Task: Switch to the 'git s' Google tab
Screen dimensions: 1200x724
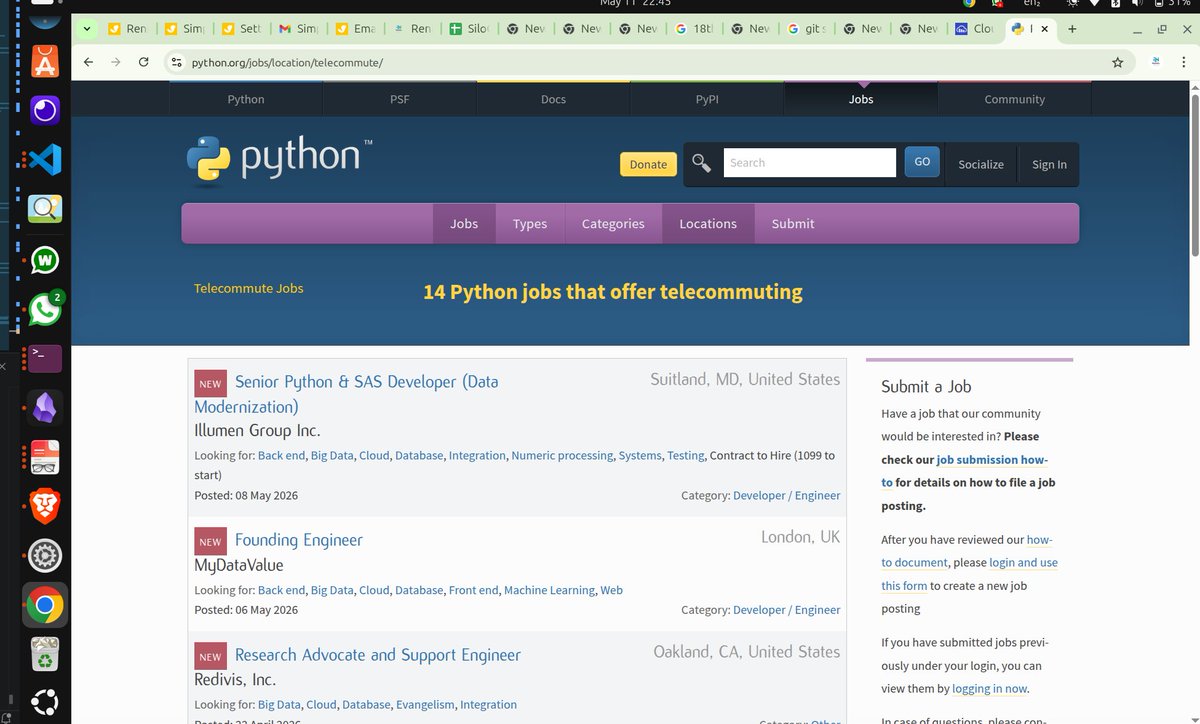Action: click(x=808, y=29)
